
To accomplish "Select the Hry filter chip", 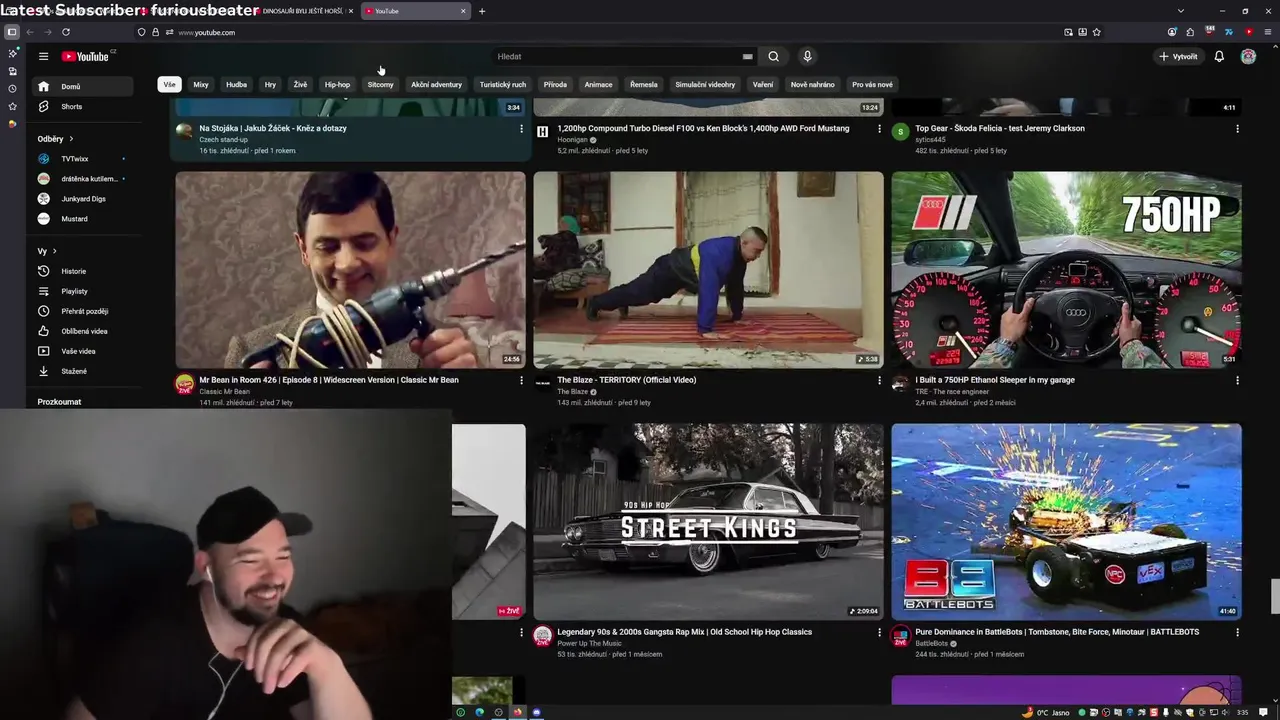I will tap(270, 85).
